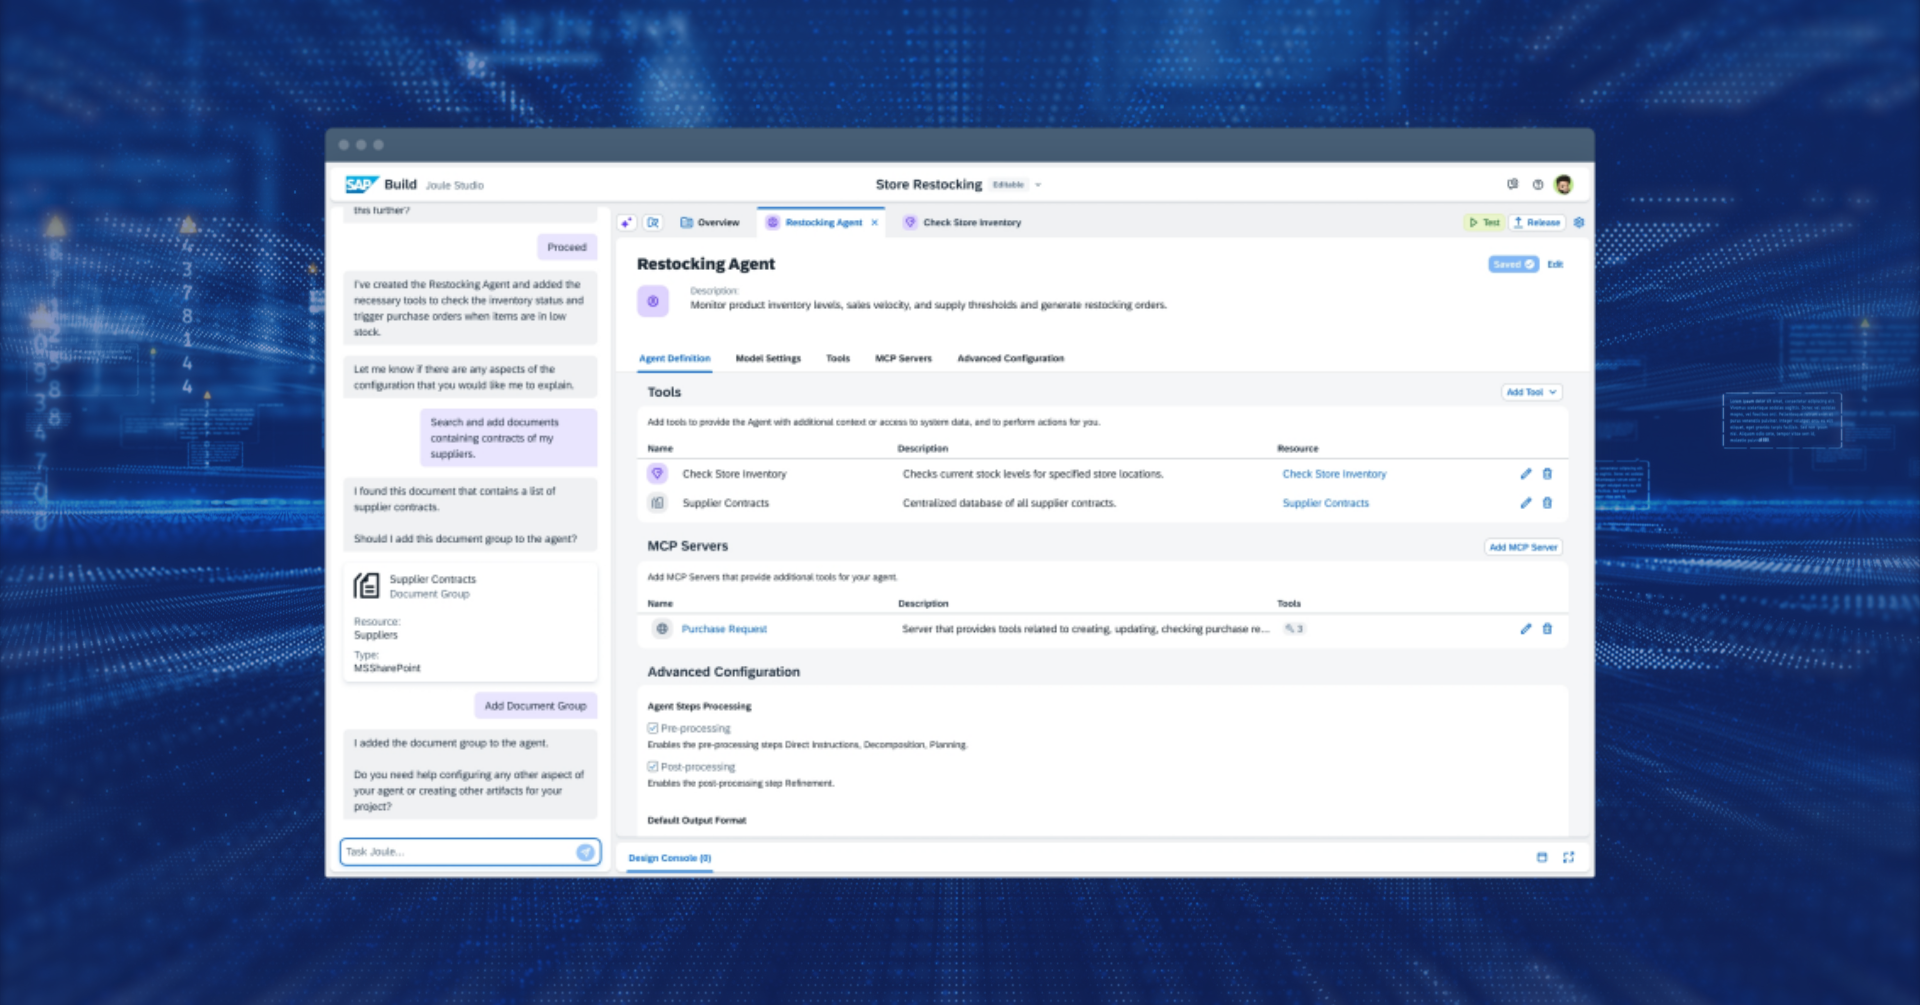This screenshot has width=1920, height=1005.
Task: Expand the Design Console to full screen
Action: pos(1568,857)
